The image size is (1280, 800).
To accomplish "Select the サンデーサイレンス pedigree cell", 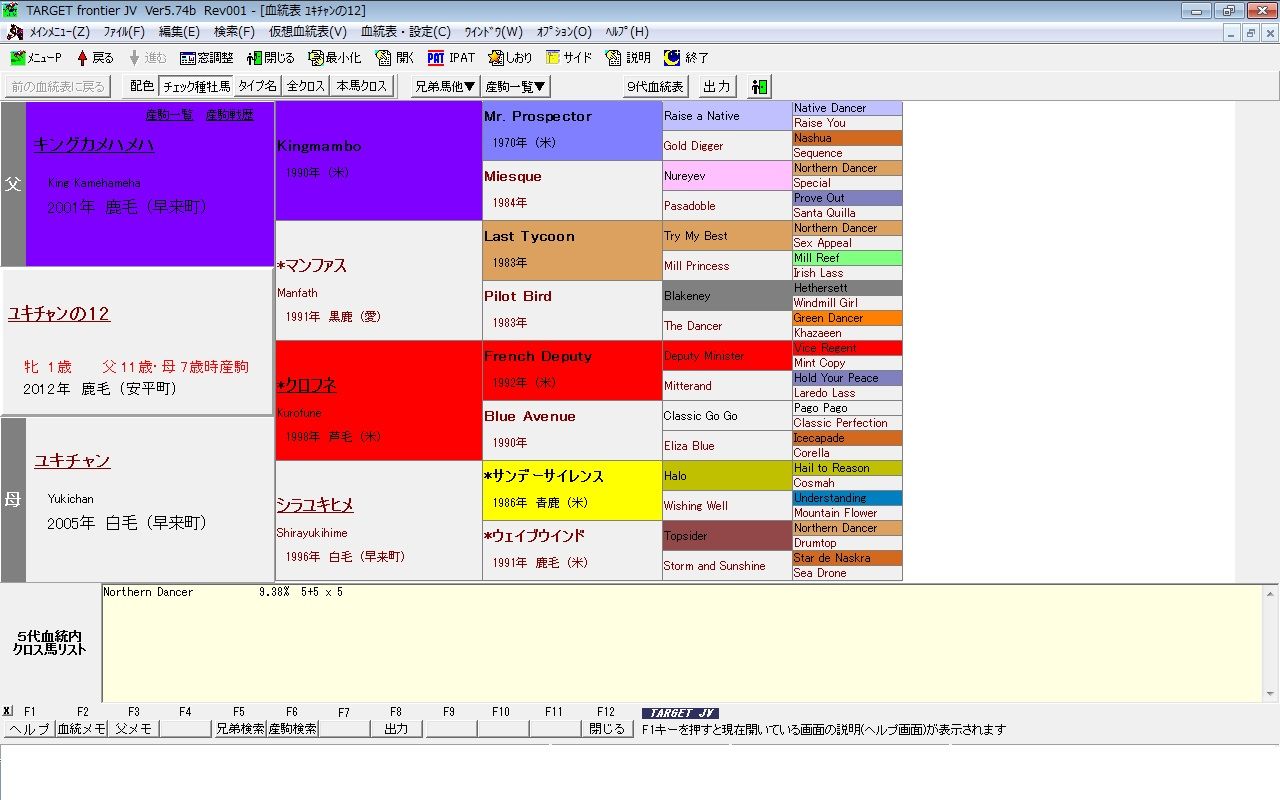I will point(573,491).
